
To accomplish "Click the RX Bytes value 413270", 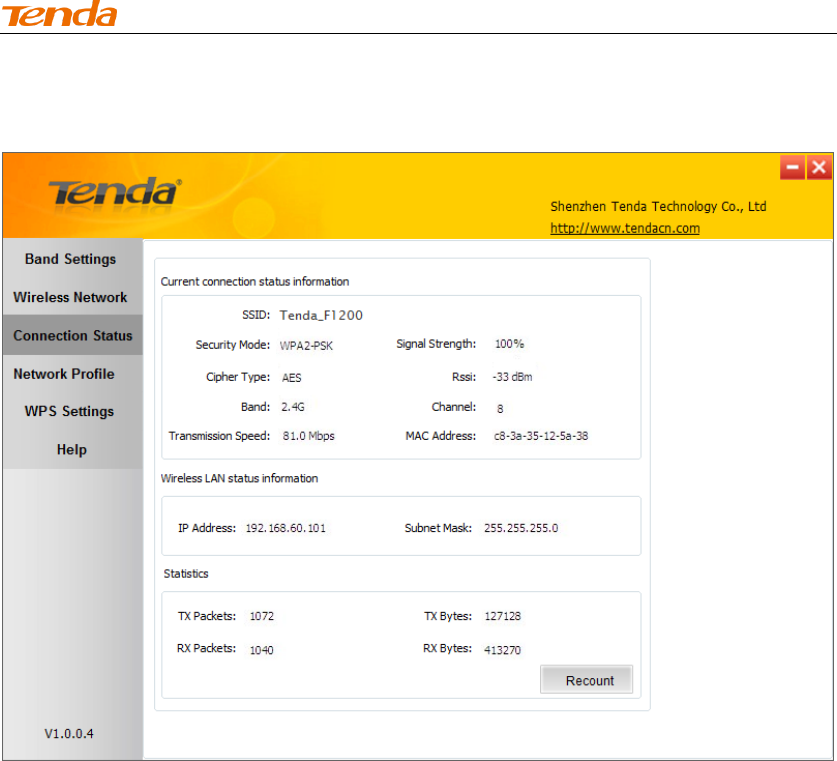I will [502, 651].
